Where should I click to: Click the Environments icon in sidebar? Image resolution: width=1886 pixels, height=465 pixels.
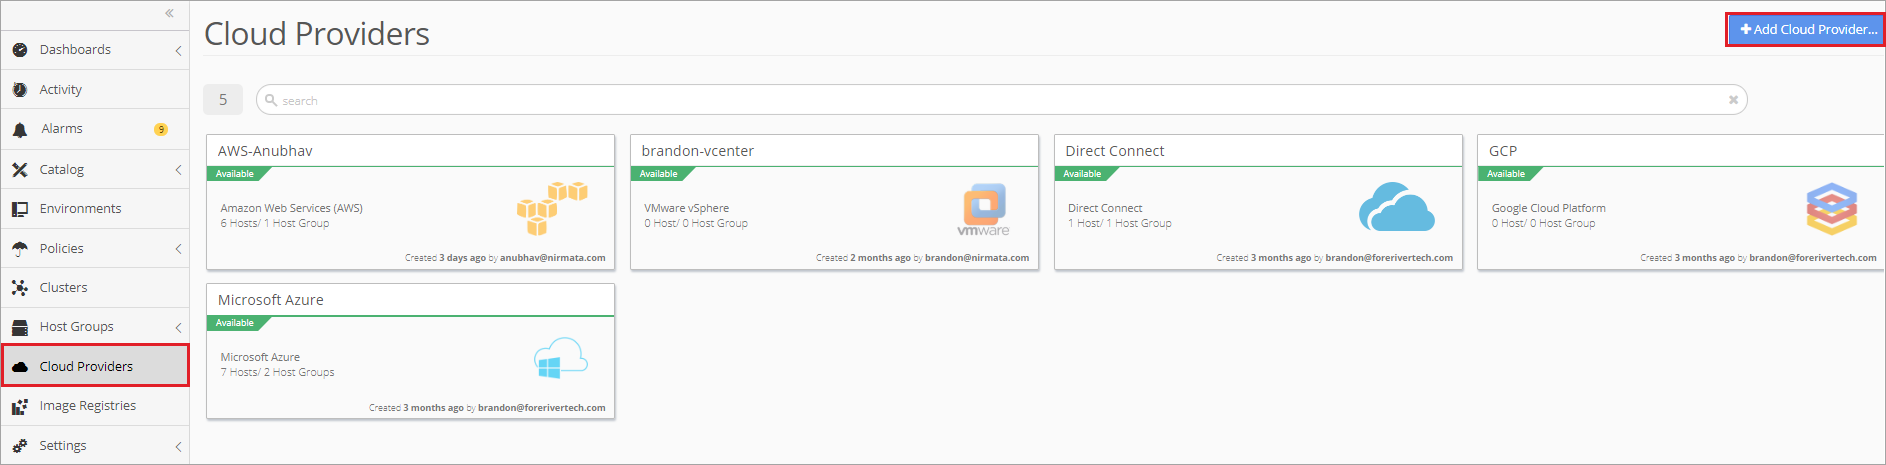click(x=20, y=209)
